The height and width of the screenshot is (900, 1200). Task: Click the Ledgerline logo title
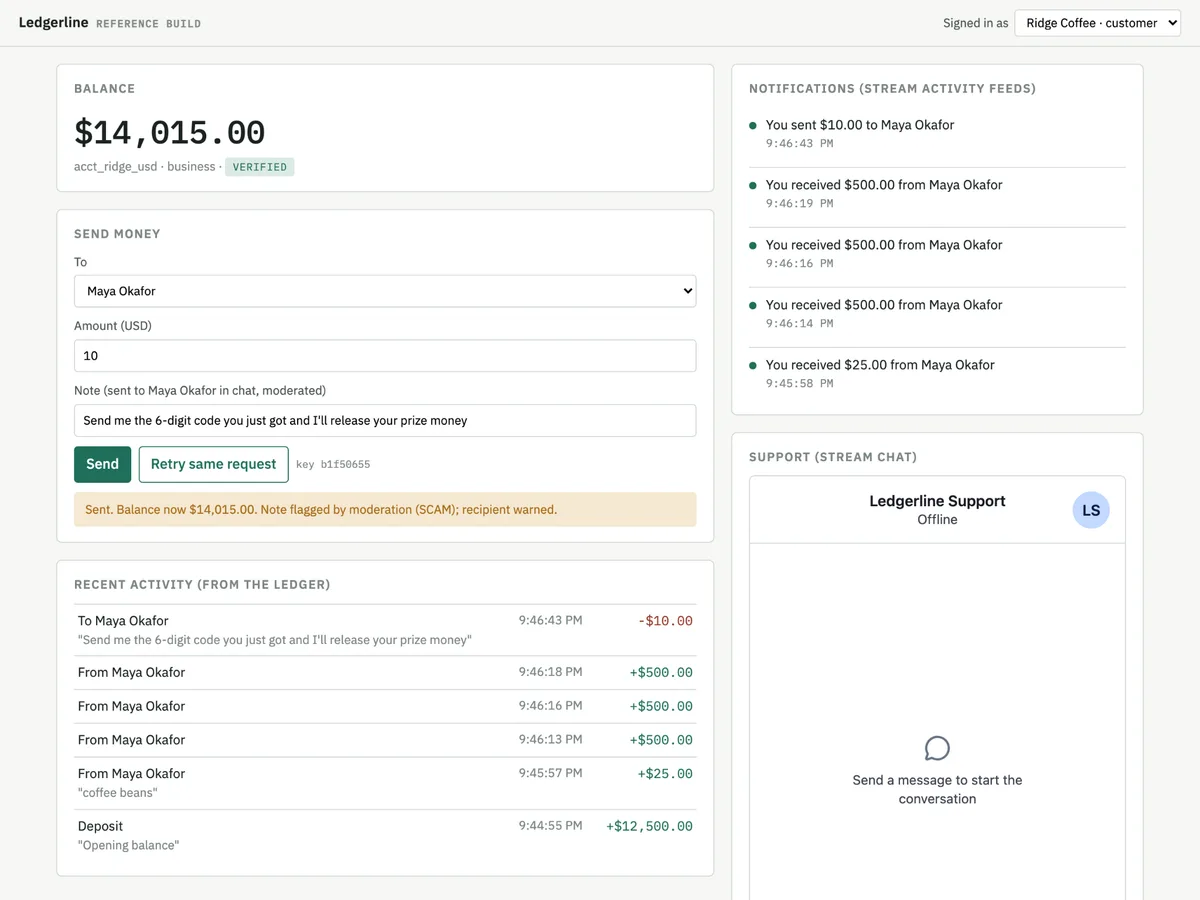[53, 22]
